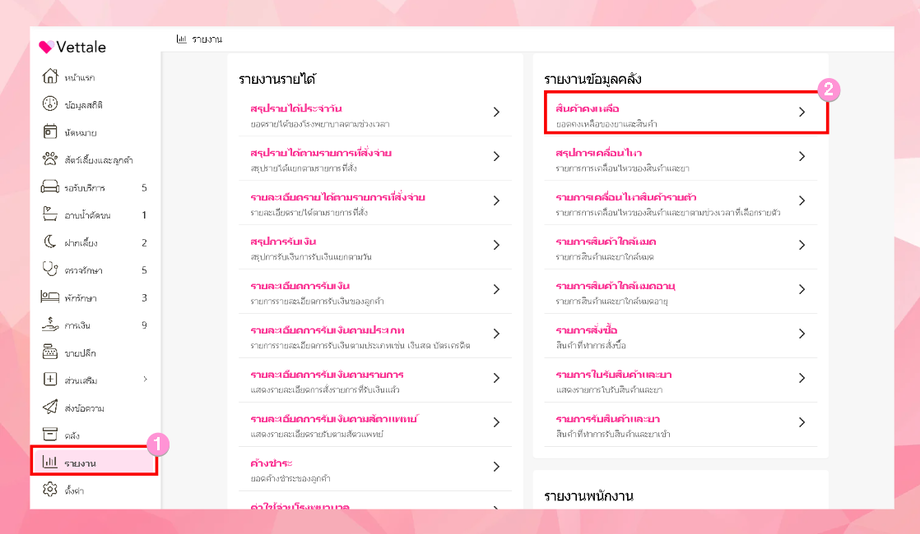
Task: Click the stethoscope examination icon (ตรวจรักษา)
Action: click(x=50, y=270)
